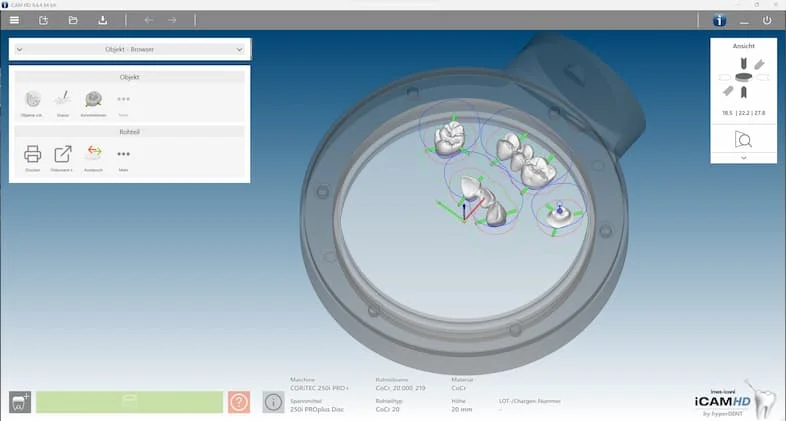Click the export icon under Rohteil
The width and height of the screenshot is (786, 421).
tap(63, 153)
